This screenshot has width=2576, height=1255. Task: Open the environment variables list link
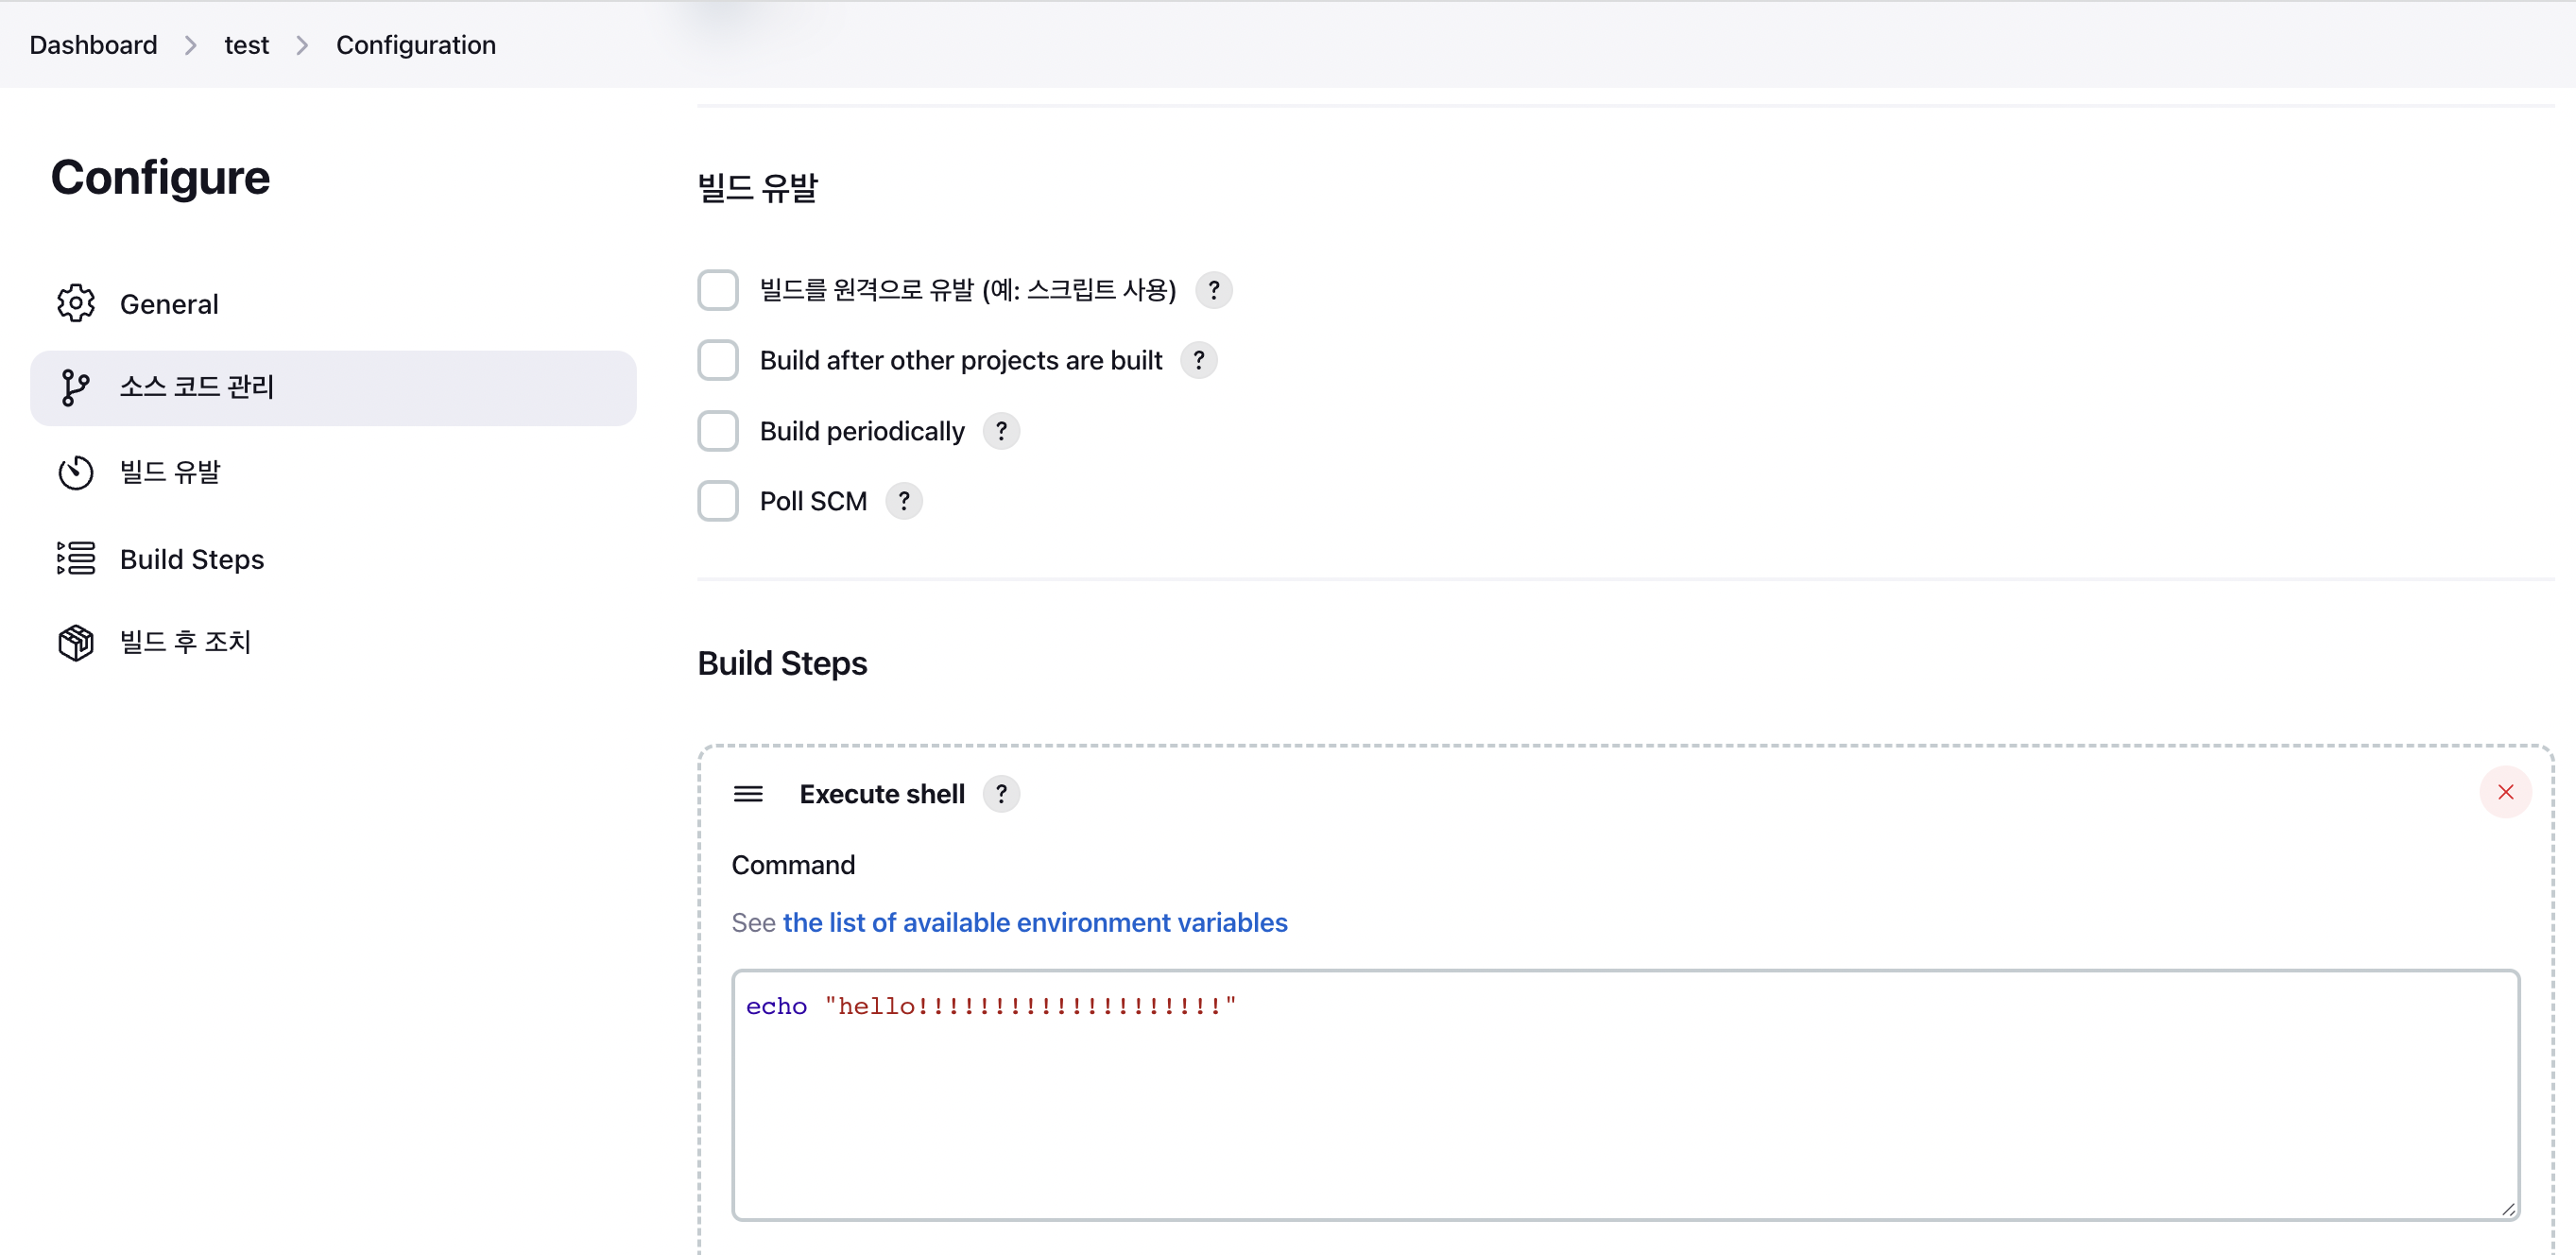(1035, 922)
